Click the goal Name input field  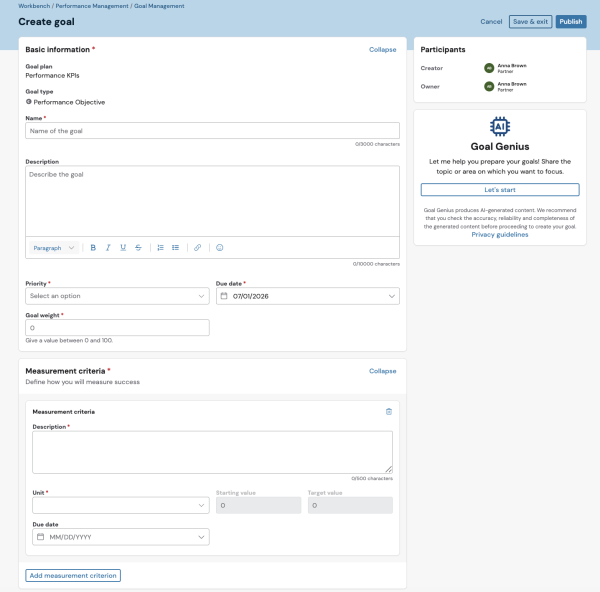212,130
